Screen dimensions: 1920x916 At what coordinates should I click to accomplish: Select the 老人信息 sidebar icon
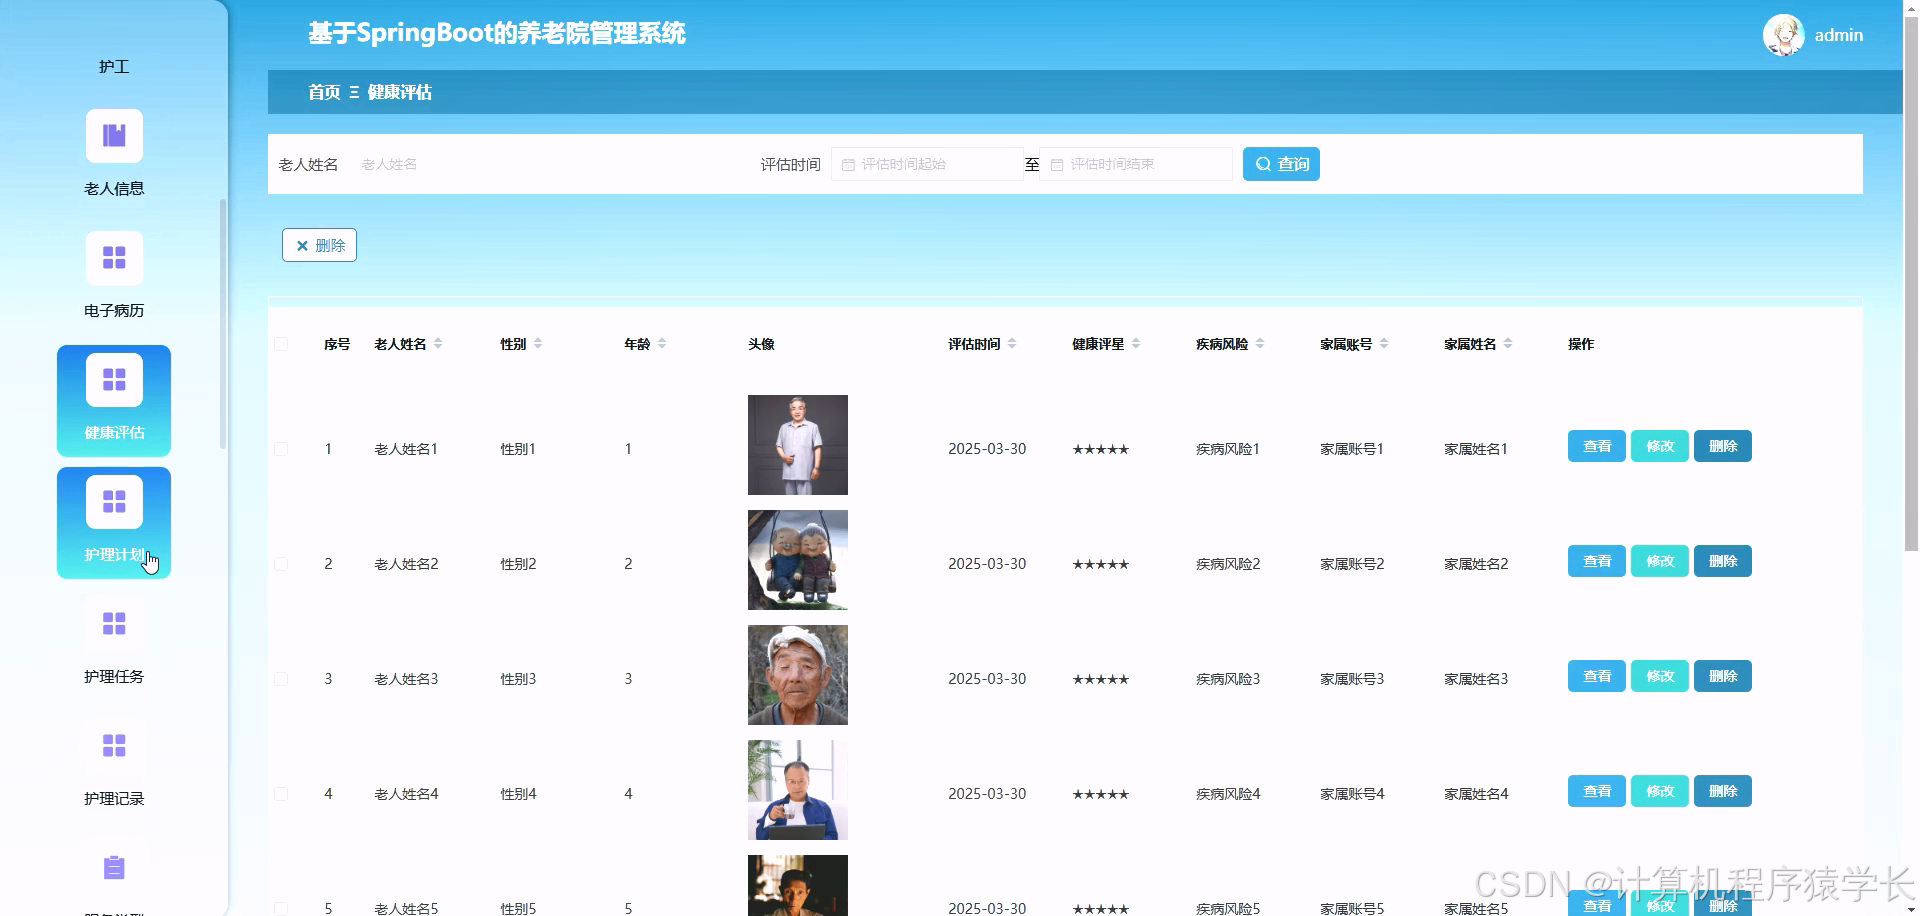tap(113, 135)
